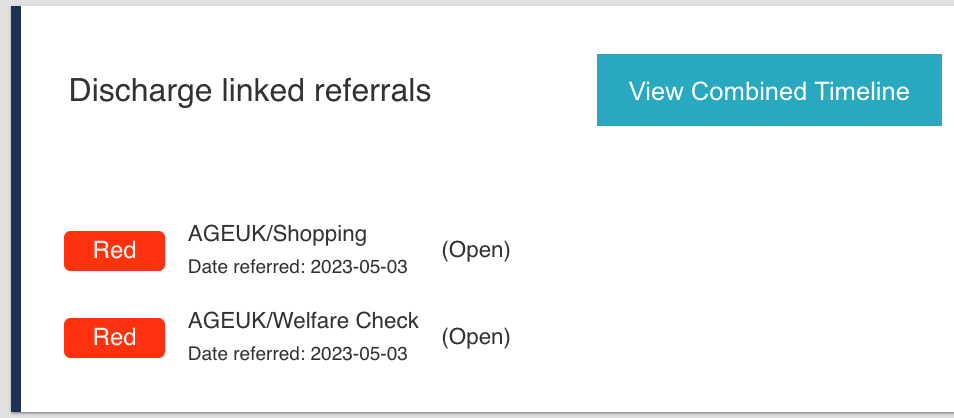Click the 2023-05-03 date in the Shopping row
The width and height of the screenshot is (954, 418).
click(358, 268)
